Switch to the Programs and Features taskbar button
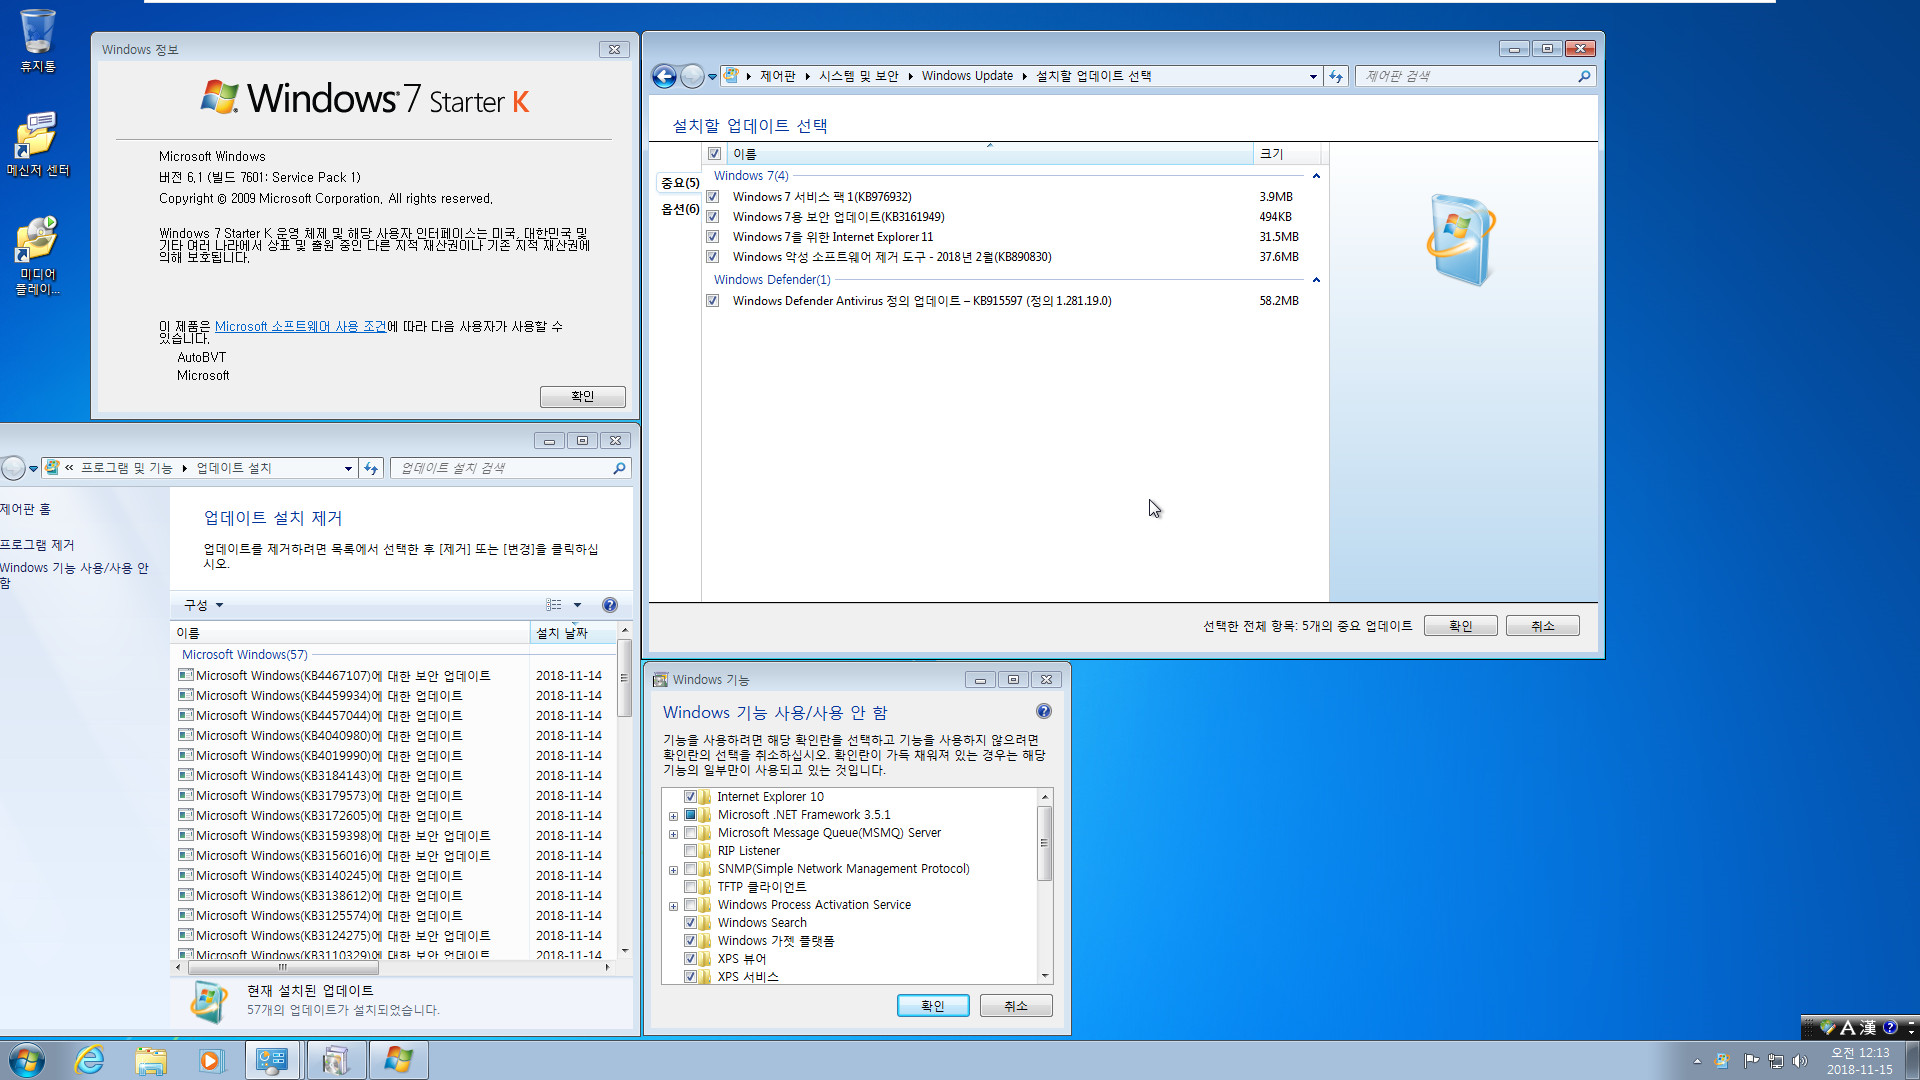Screen dimensions: 1920x1080 [335, 1060]
